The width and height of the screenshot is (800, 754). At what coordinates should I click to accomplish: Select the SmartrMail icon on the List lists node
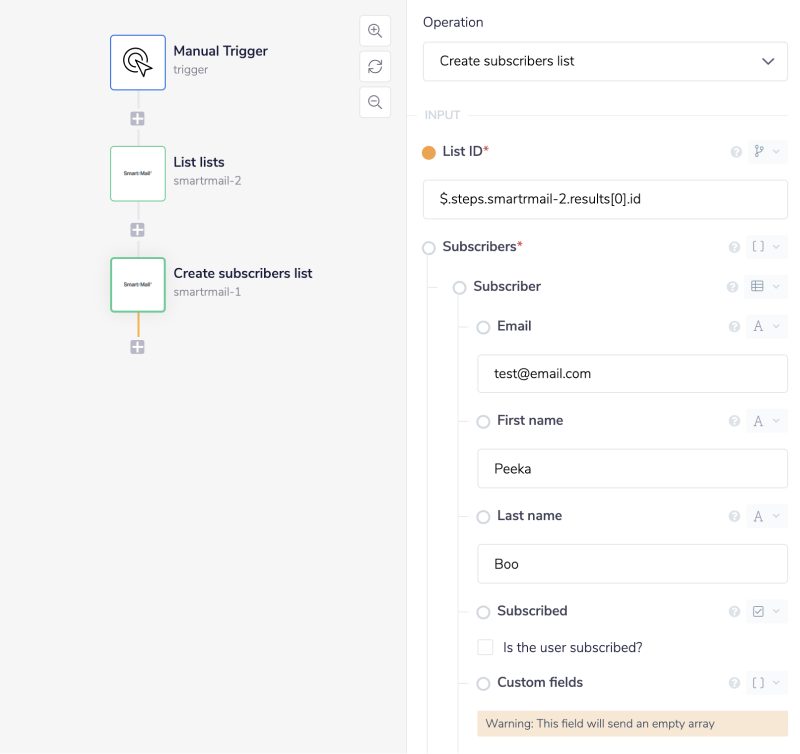(137, 173)
